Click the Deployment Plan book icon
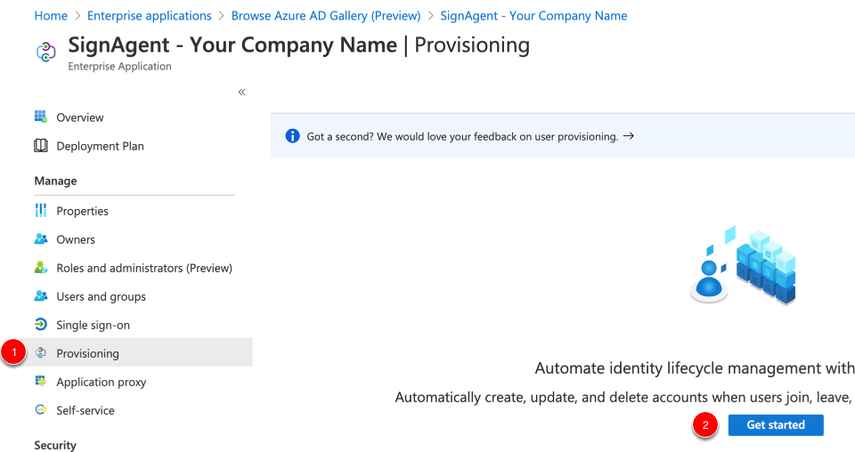 pos(40,146)
